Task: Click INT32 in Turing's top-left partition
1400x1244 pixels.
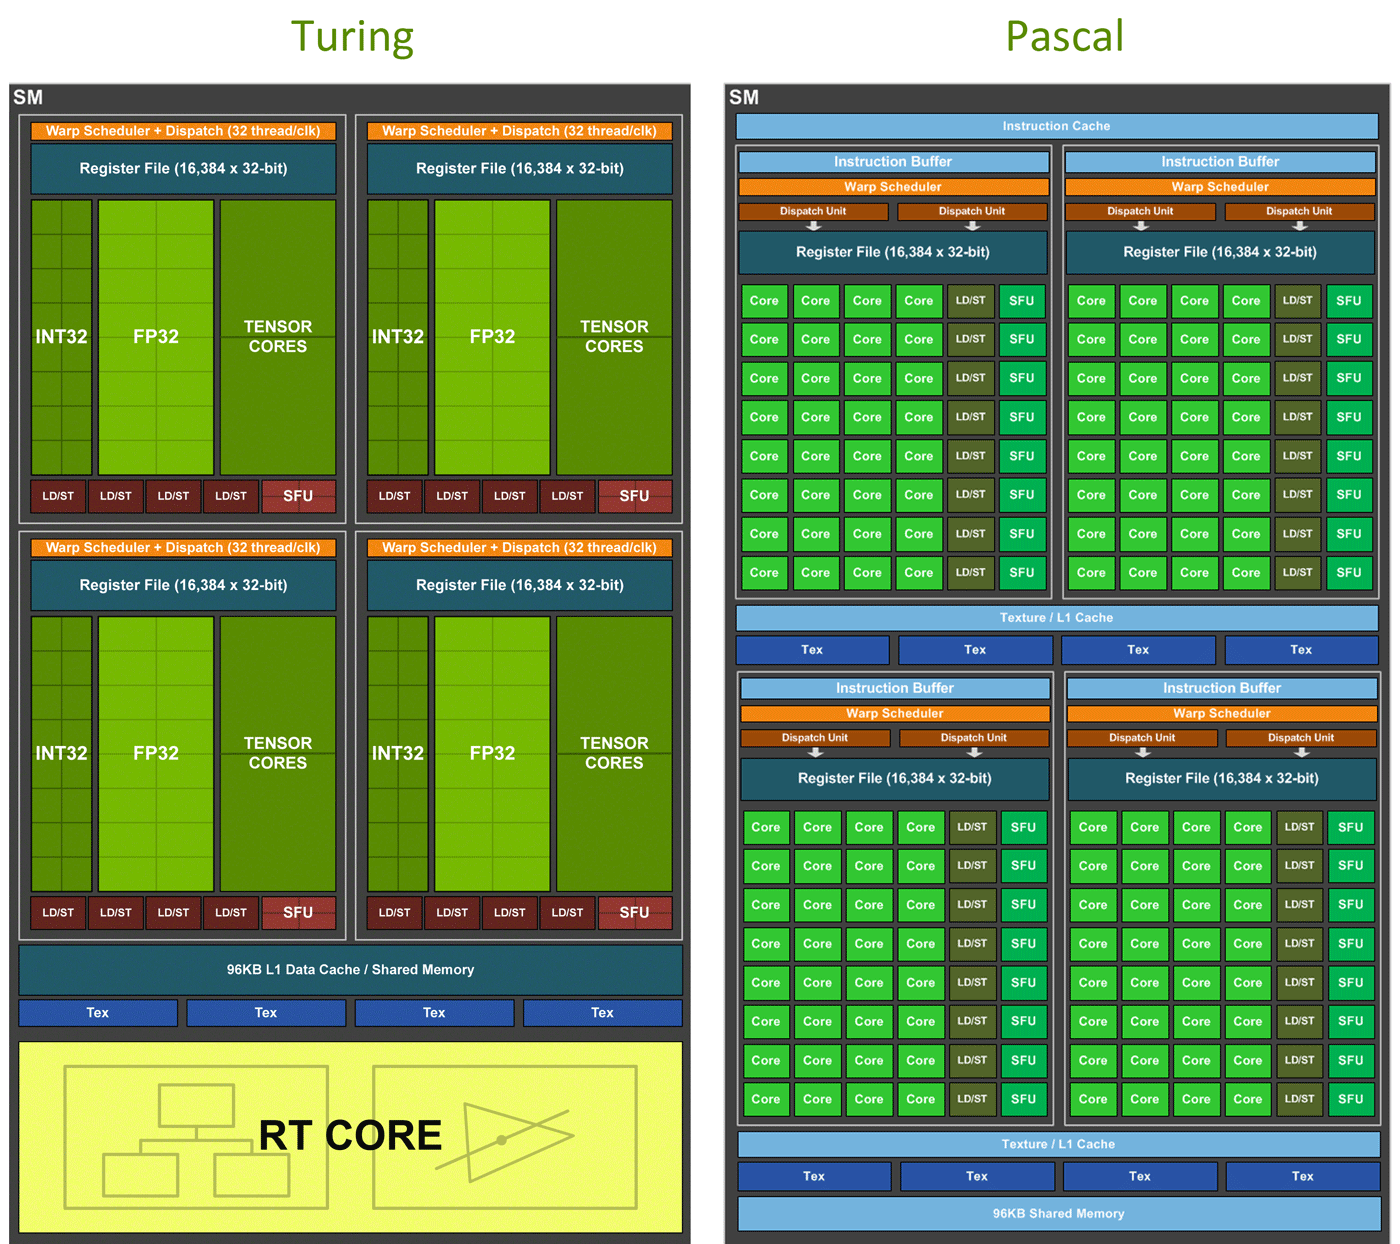Action: click(x=62, y=337)
